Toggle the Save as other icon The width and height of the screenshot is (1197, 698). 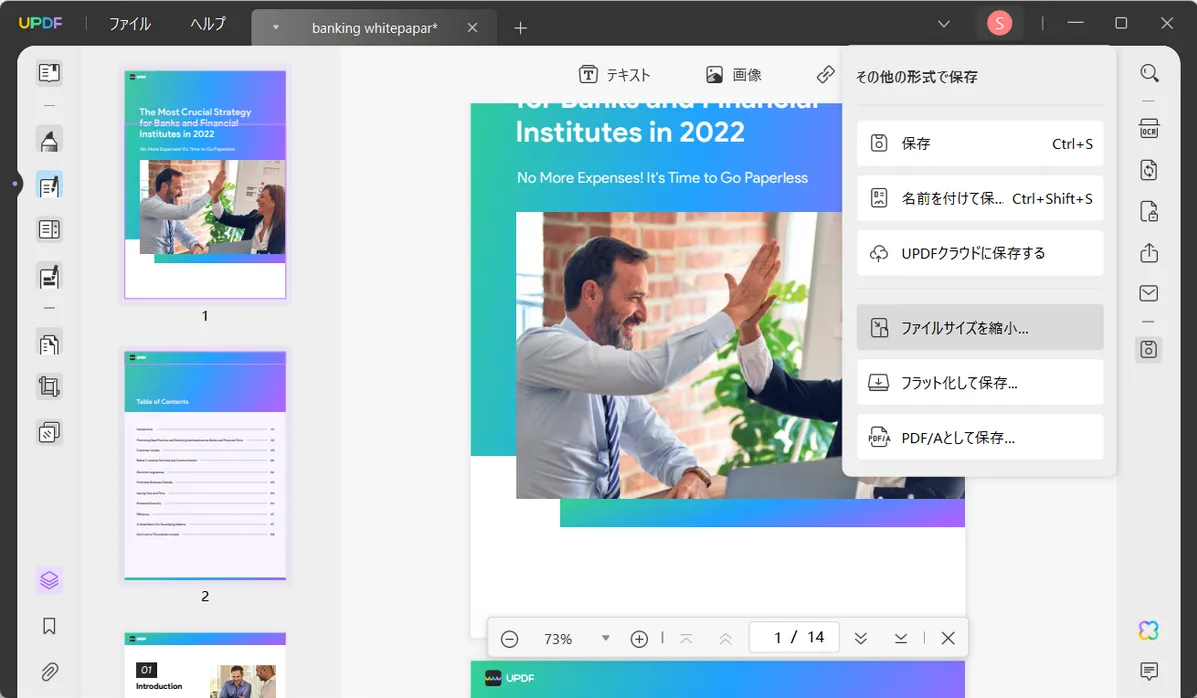(x=1149, y=350)
